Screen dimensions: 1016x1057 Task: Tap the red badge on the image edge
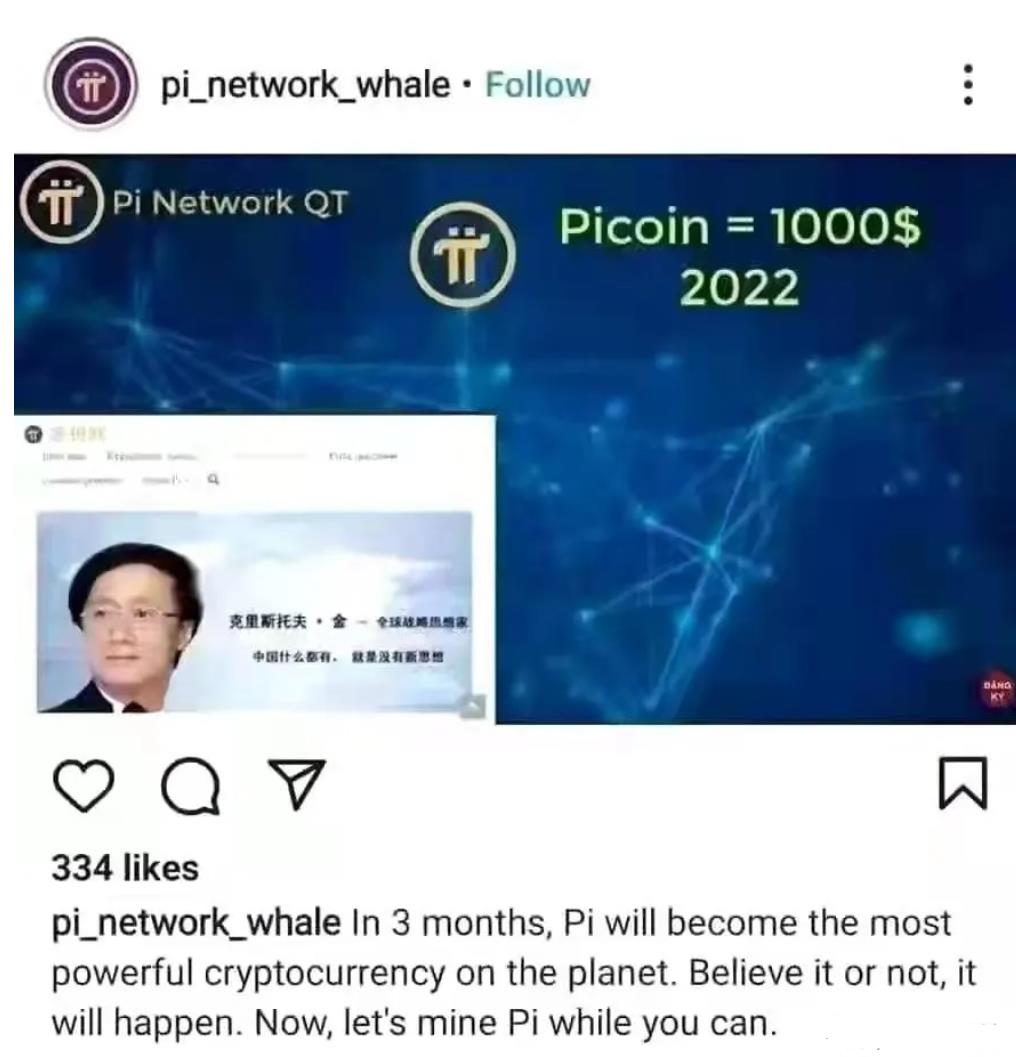point(997,690)
